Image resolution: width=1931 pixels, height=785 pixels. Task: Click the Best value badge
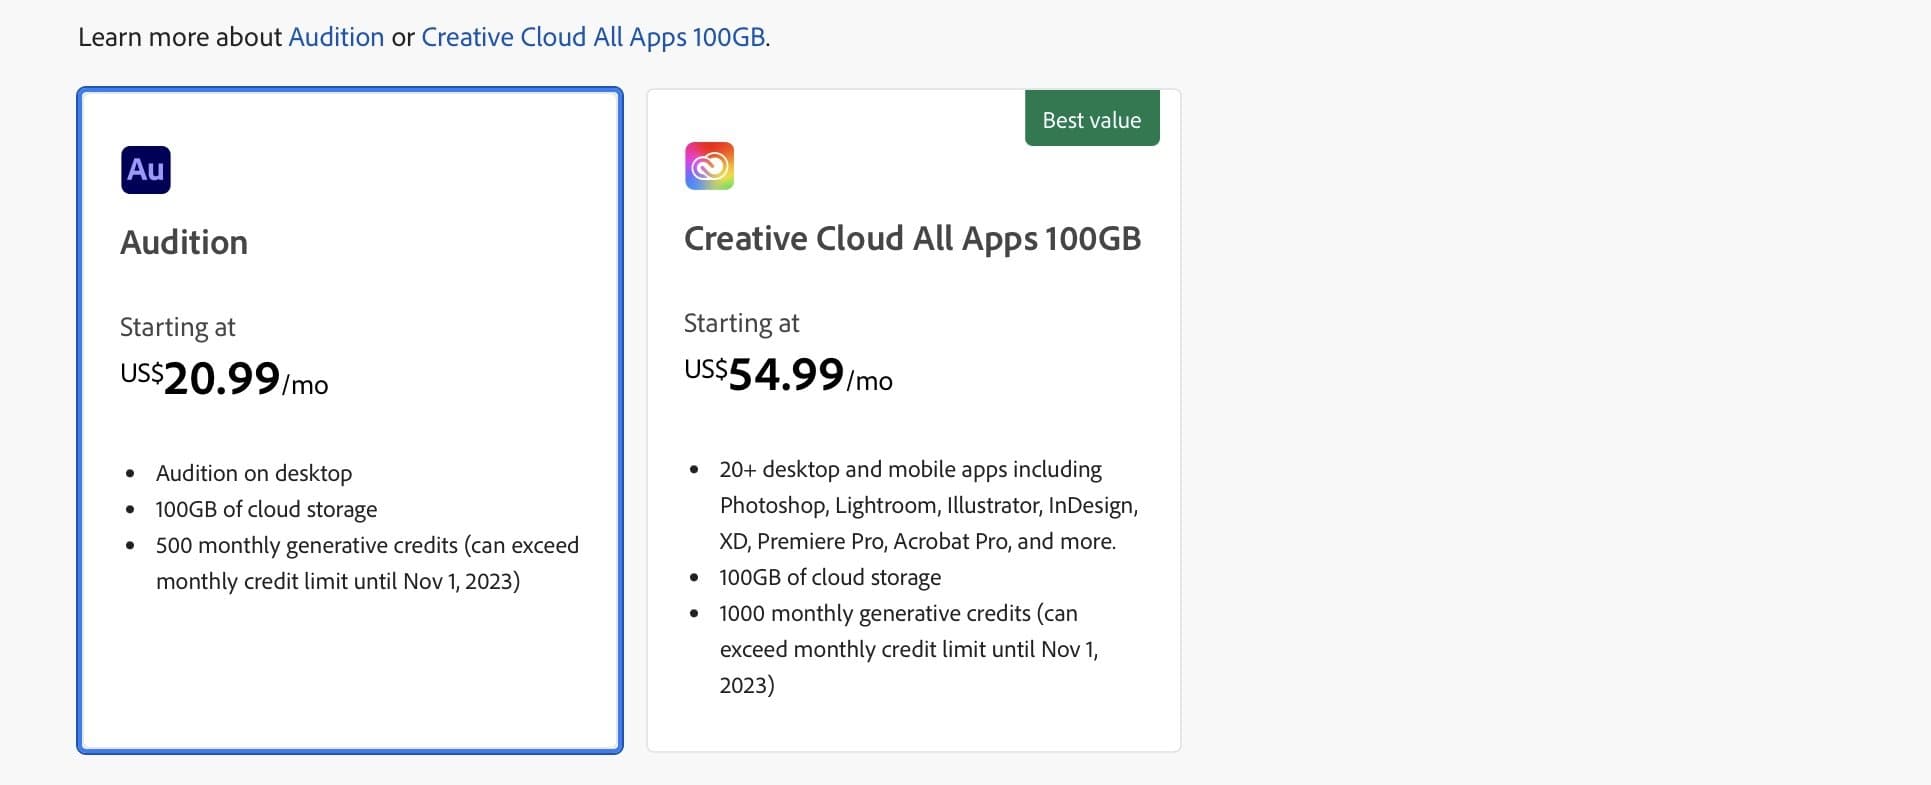pyautogui.click(x=1092, y=119)
